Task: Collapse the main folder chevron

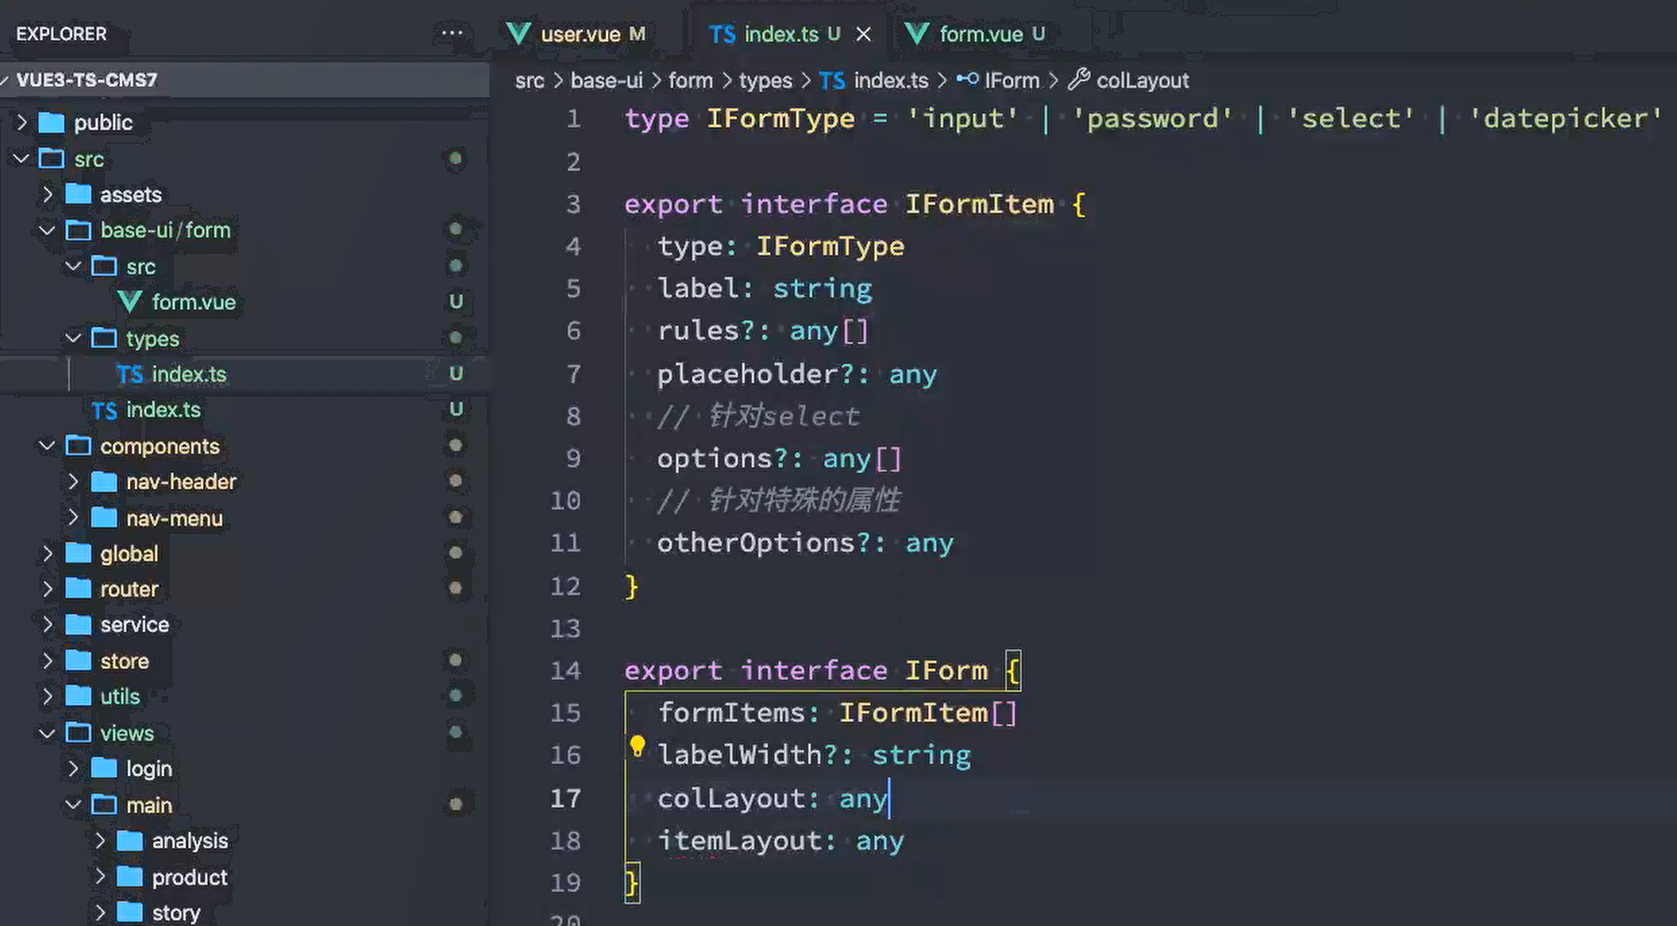Action: pos(73,805)
